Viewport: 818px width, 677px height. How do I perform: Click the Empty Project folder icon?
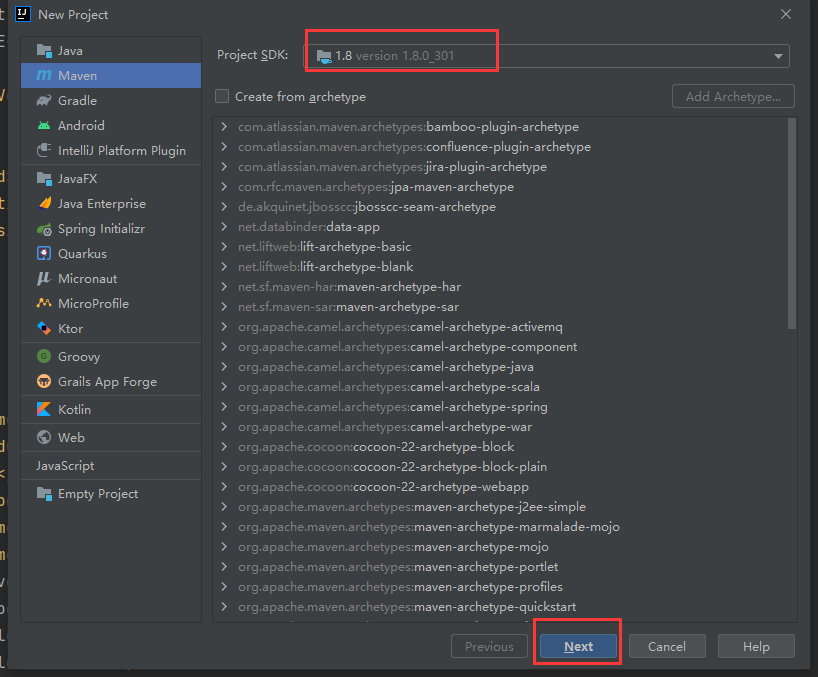(x=44, y=493)
